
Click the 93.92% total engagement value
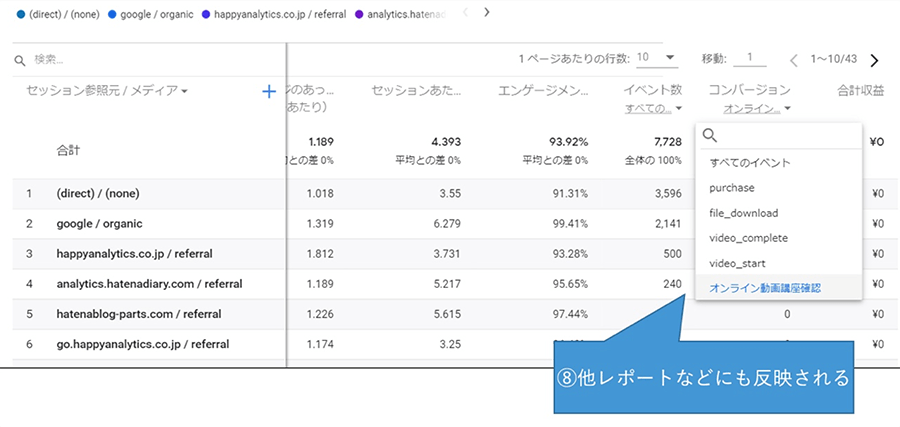(x=569, y=142)
